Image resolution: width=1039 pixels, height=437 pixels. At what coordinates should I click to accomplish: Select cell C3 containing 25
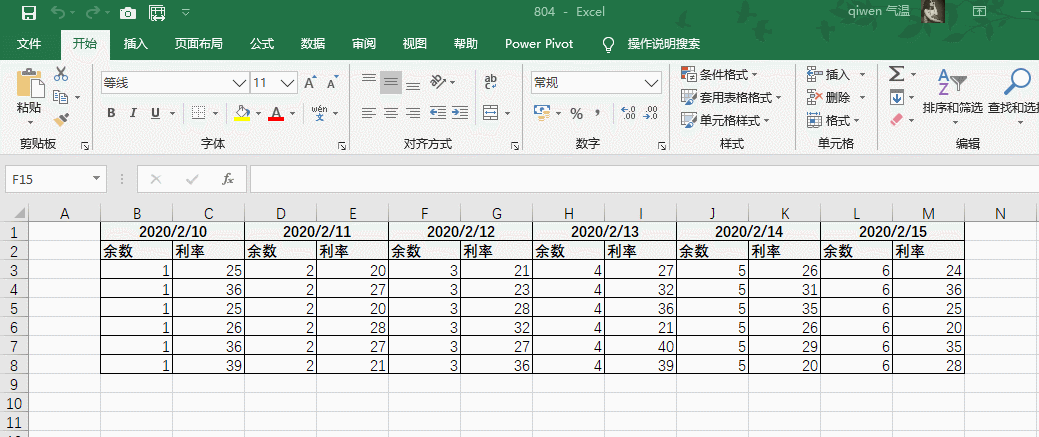coord(208,270)
